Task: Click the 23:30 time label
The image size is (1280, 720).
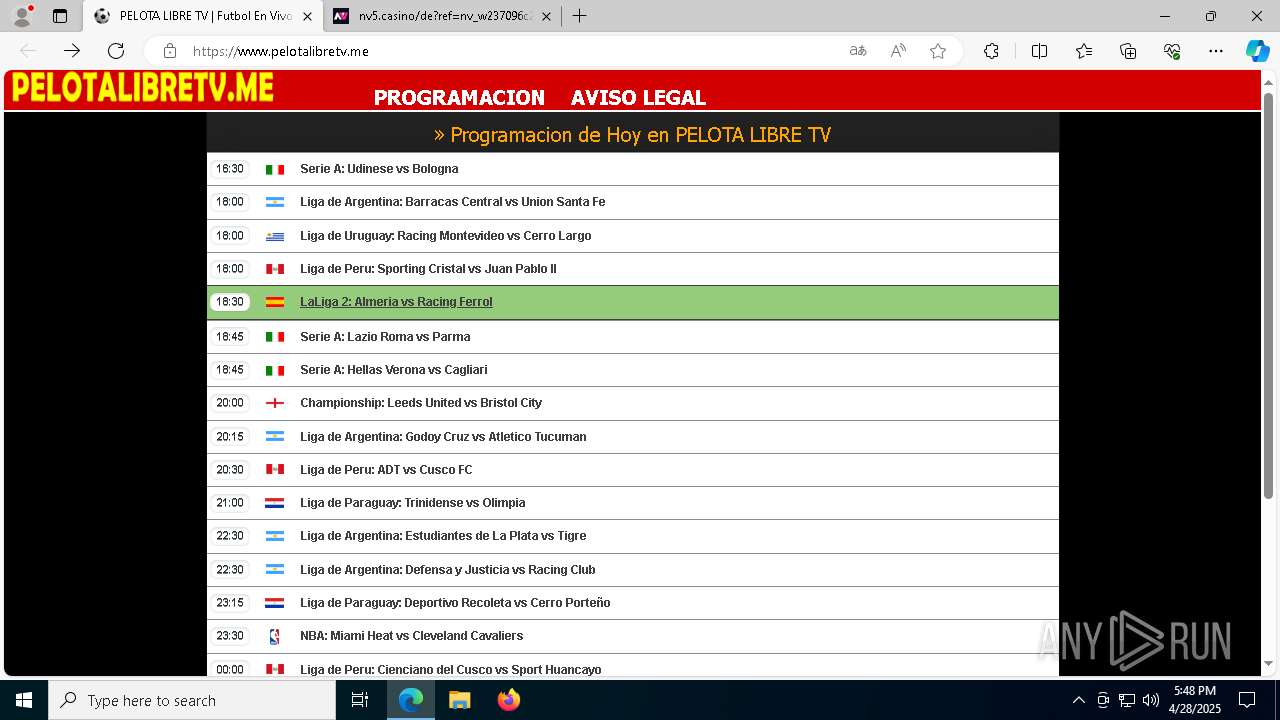Action: pyautogui.click(x=230, y=636)
